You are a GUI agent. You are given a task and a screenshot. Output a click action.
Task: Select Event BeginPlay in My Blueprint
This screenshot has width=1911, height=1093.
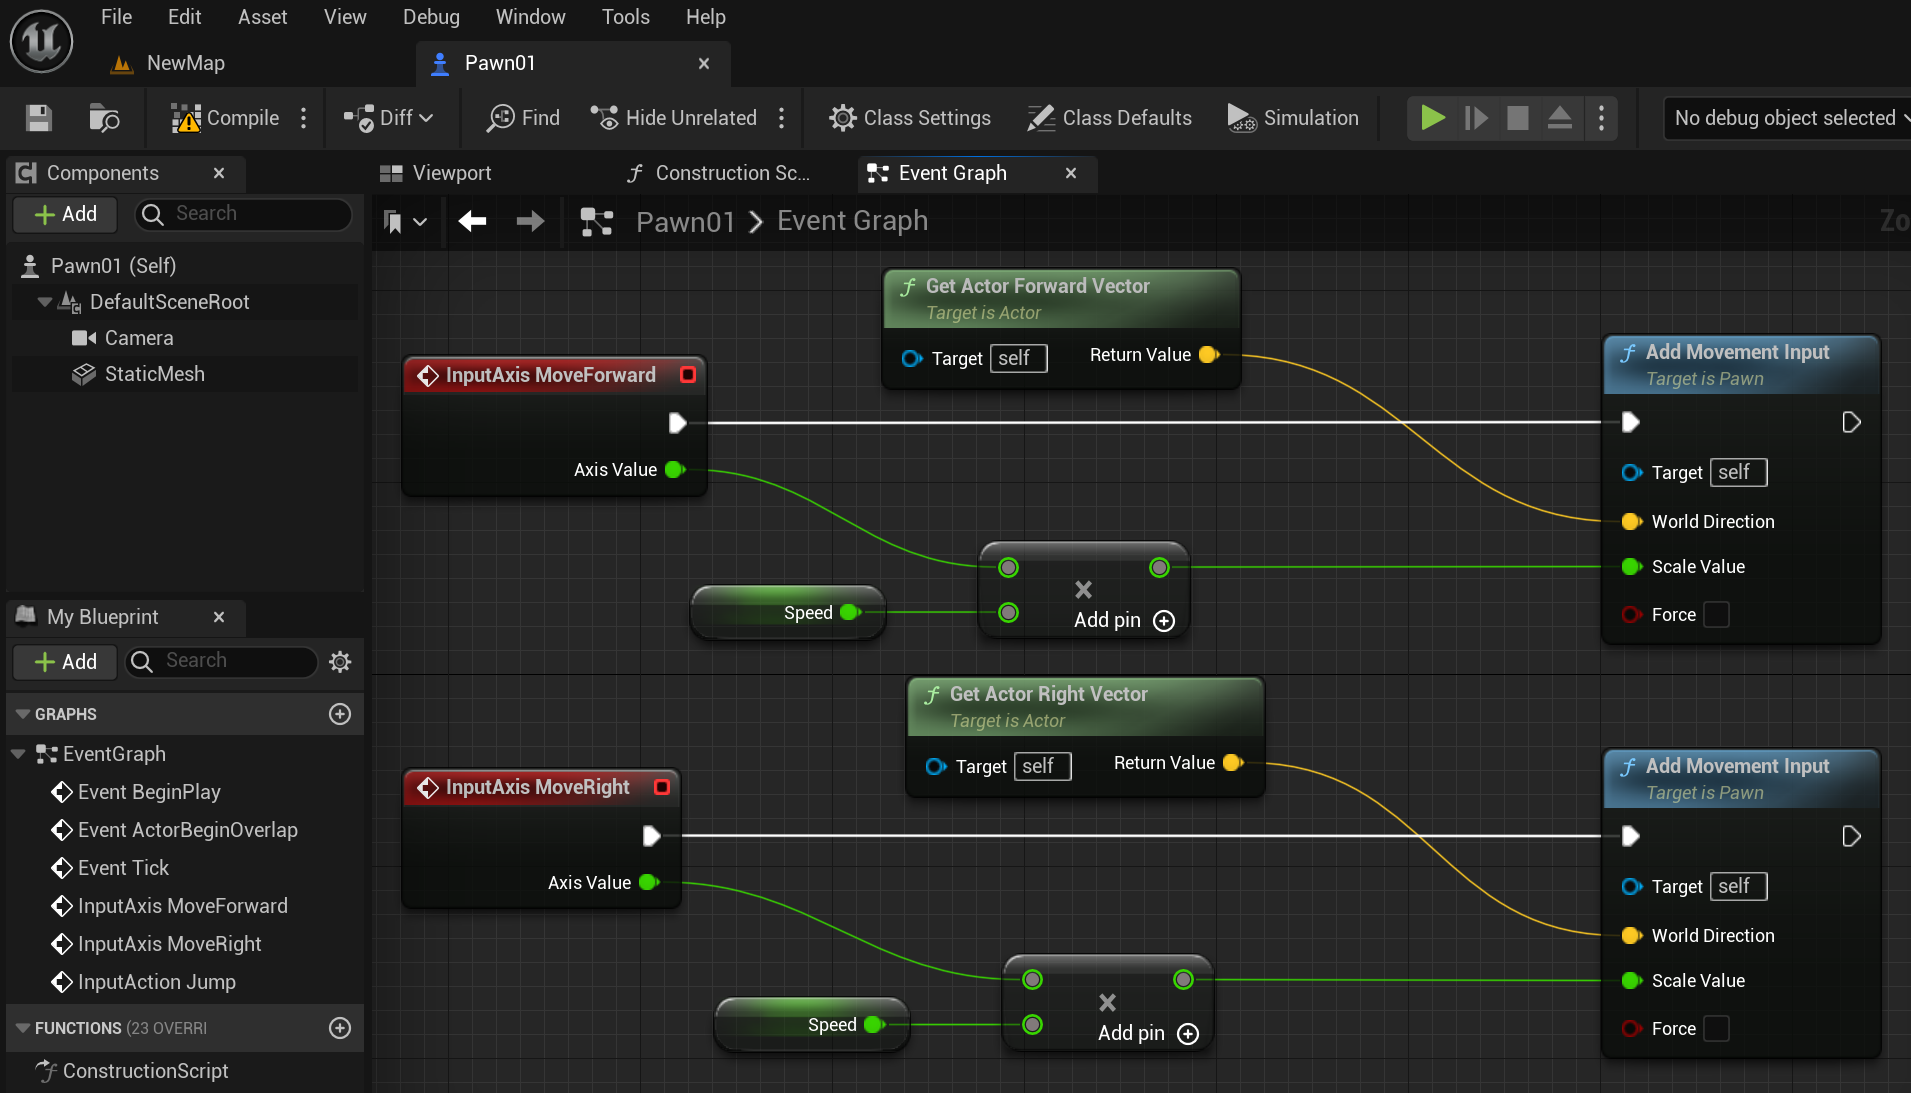[x=136, y=792]
